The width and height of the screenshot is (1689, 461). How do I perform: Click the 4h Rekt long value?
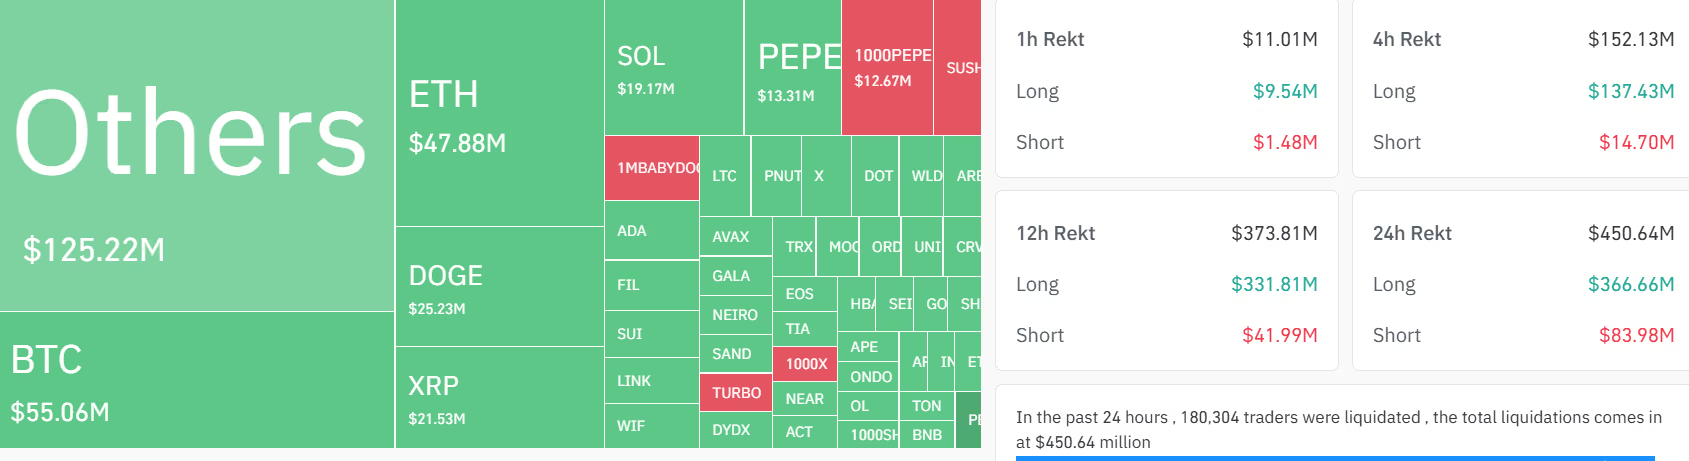pos(1630,91)
